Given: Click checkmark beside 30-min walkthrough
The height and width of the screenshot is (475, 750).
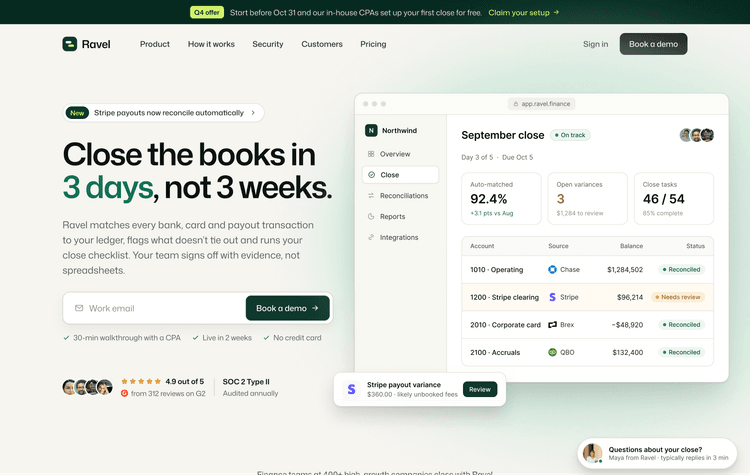Looking at the screenshot, I should [66, 338].
